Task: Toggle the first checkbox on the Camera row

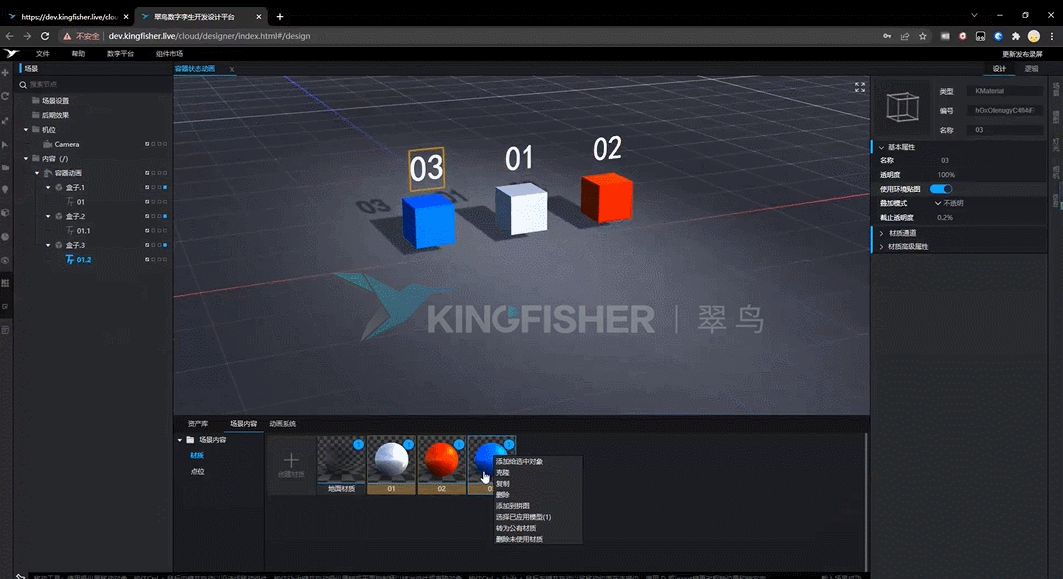Action: click(x=147, y=144)
